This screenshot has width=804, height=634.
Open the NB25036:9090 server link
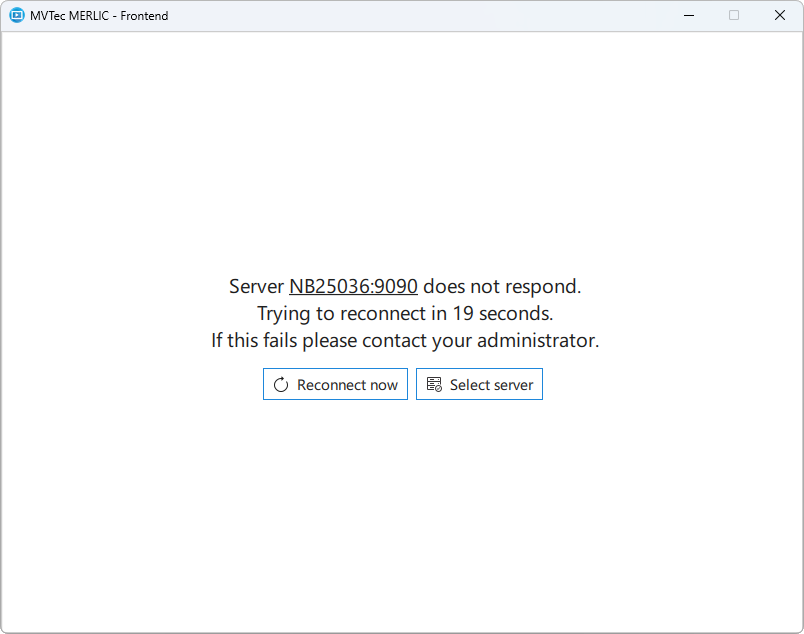coord(353,287)
